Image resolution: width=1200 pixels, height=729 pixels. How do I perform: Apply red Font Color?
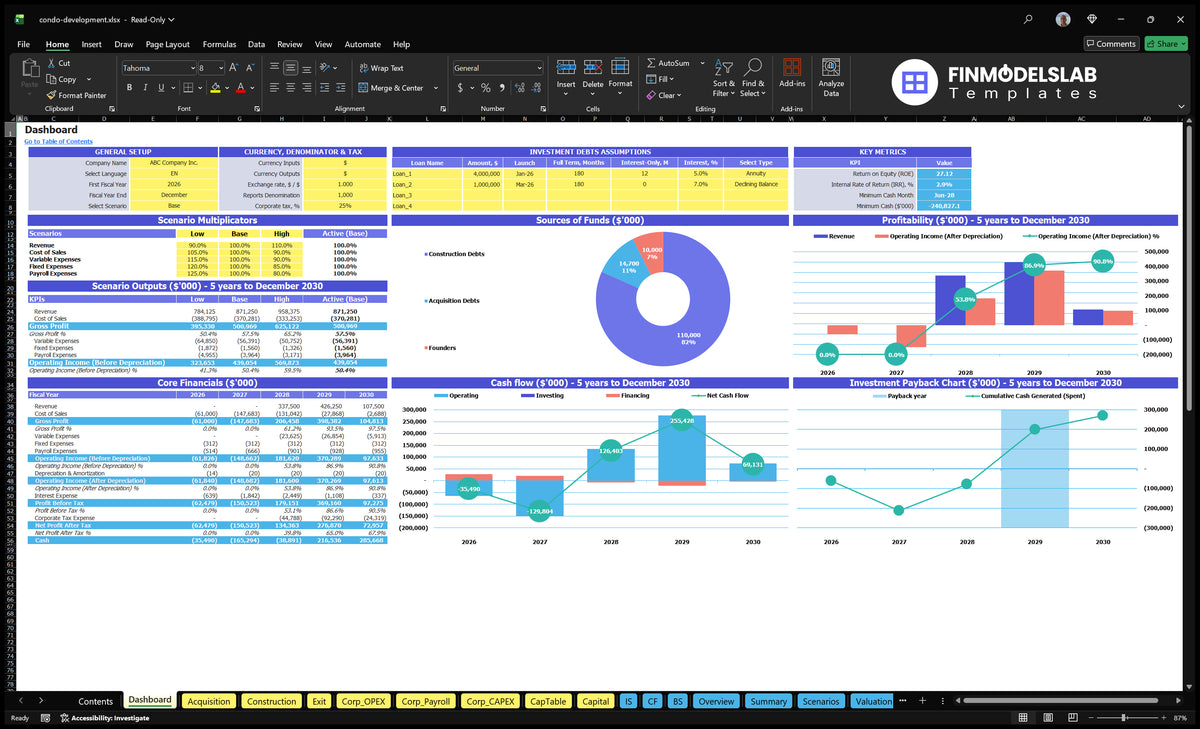coord(239,88)
